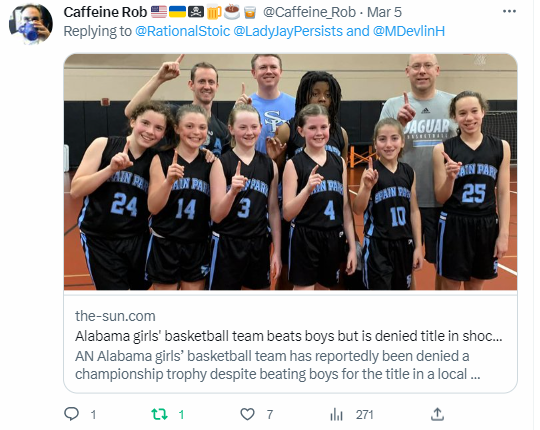
Task: Click the reply speech bubble icon
Action: point(72,414)
